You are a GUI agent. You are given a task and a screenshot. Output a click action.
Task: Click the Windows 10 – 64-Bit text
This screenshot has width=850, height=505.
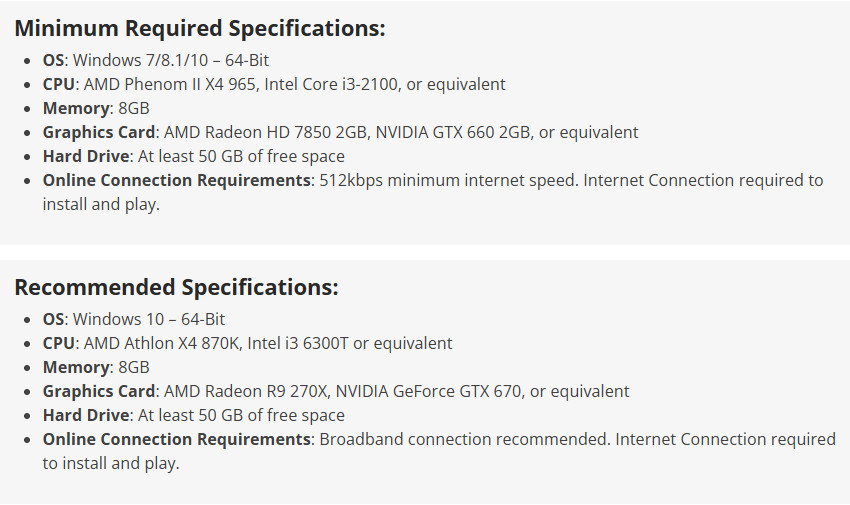pyautogui.click(x=149, y=319)
